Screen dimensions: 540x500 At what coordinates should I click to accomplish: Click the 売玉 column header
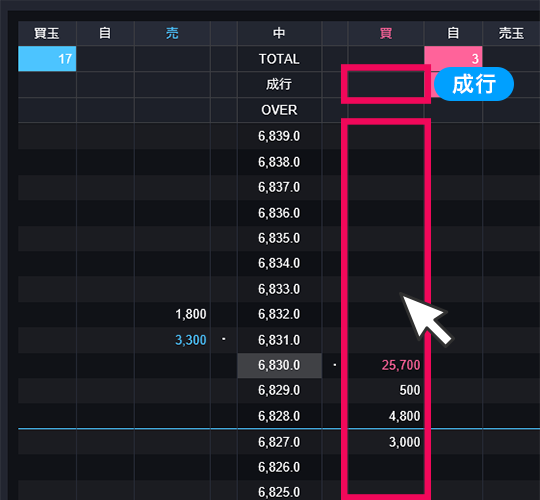coord(511,33)
